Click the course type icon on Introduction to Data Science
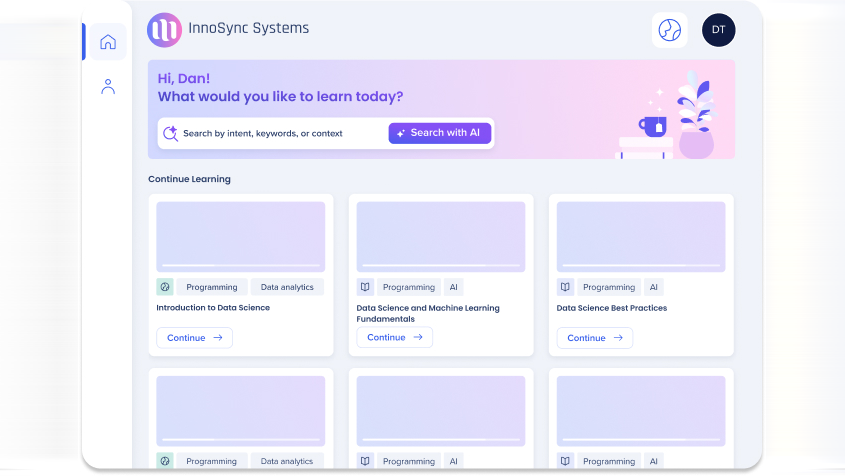 (x=165, y=287)
